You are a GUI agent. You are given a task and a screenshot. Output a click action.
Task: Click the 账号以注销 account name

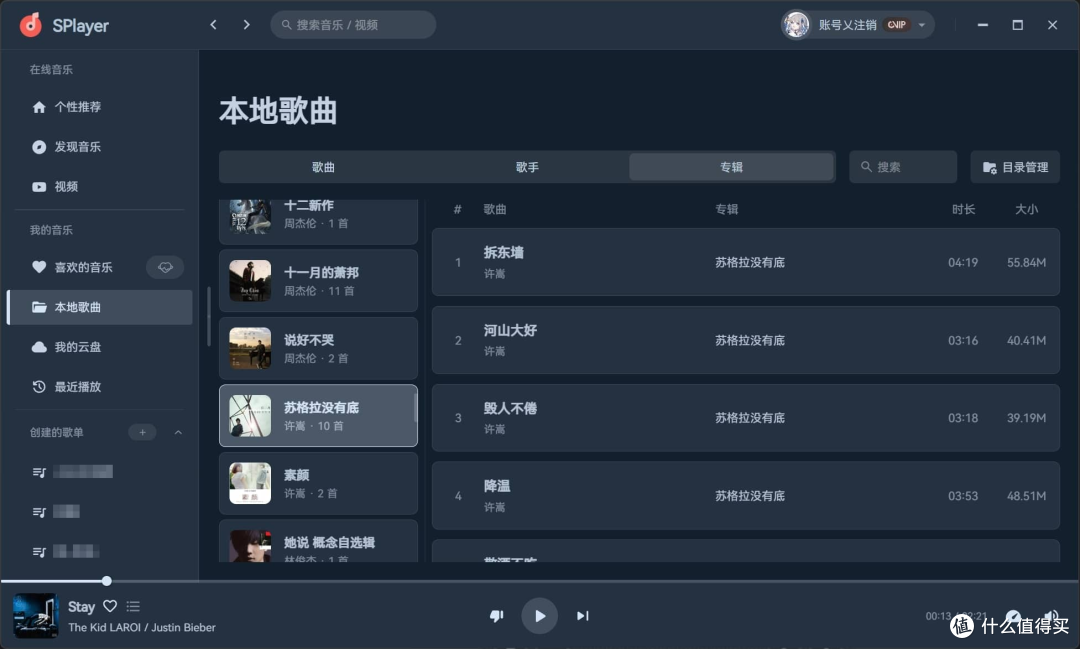[x=847, y=25]
